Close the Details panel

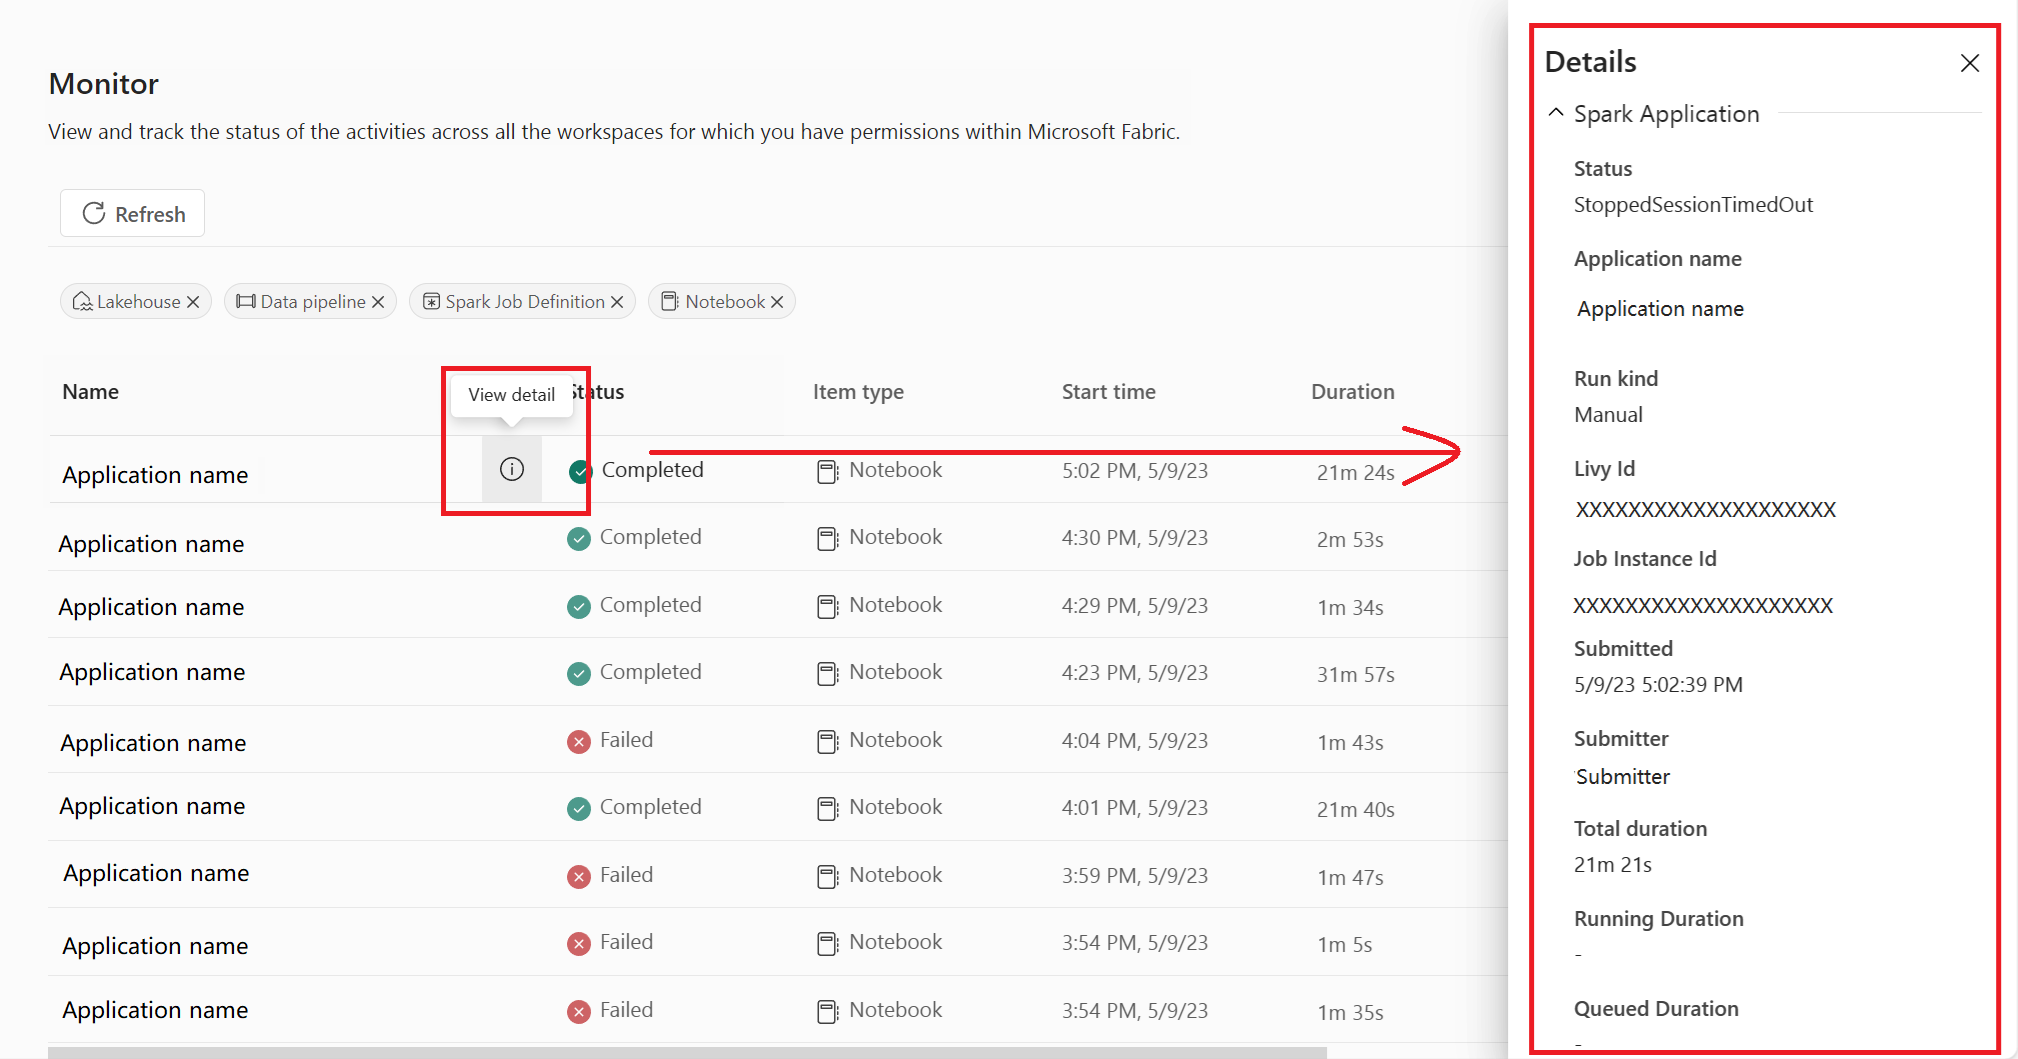[1969, 63]
